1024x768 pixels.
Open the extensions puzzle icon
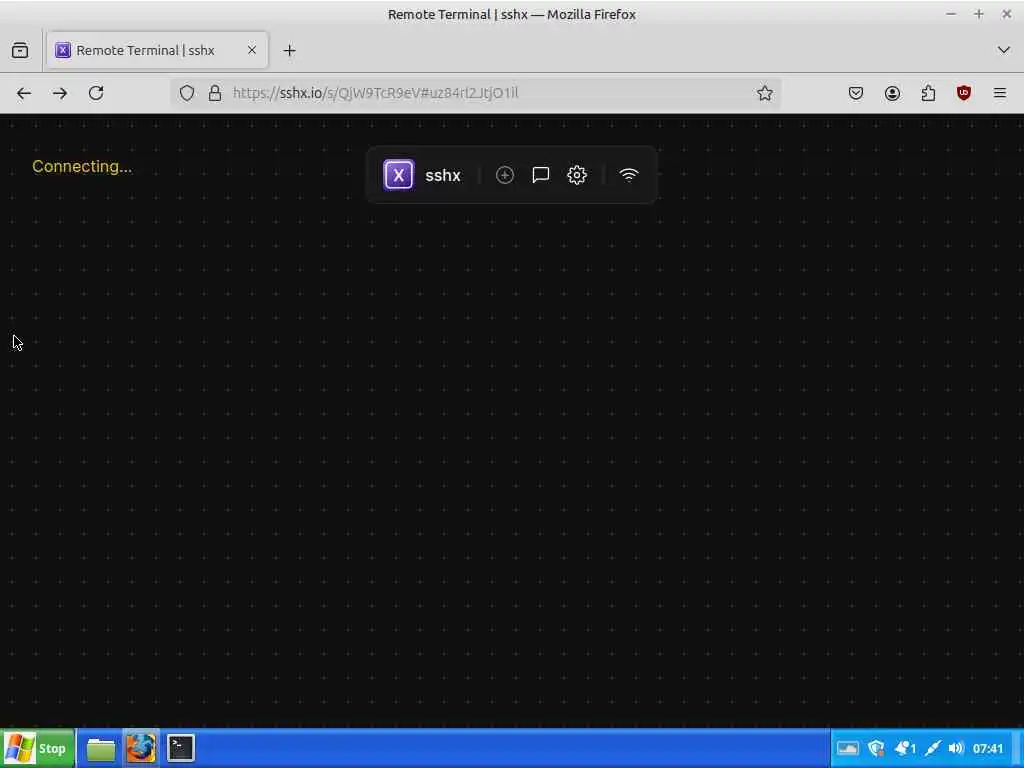tap(928, 93)
